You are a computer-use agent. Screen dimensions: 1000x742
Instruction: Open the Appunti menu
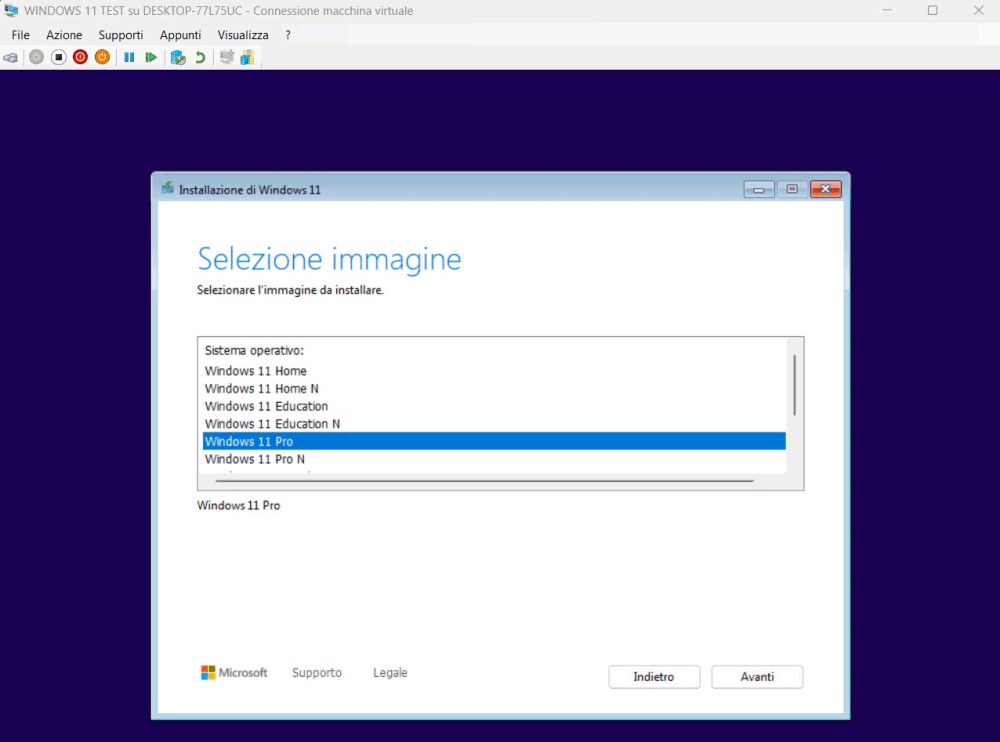point(180,35)
